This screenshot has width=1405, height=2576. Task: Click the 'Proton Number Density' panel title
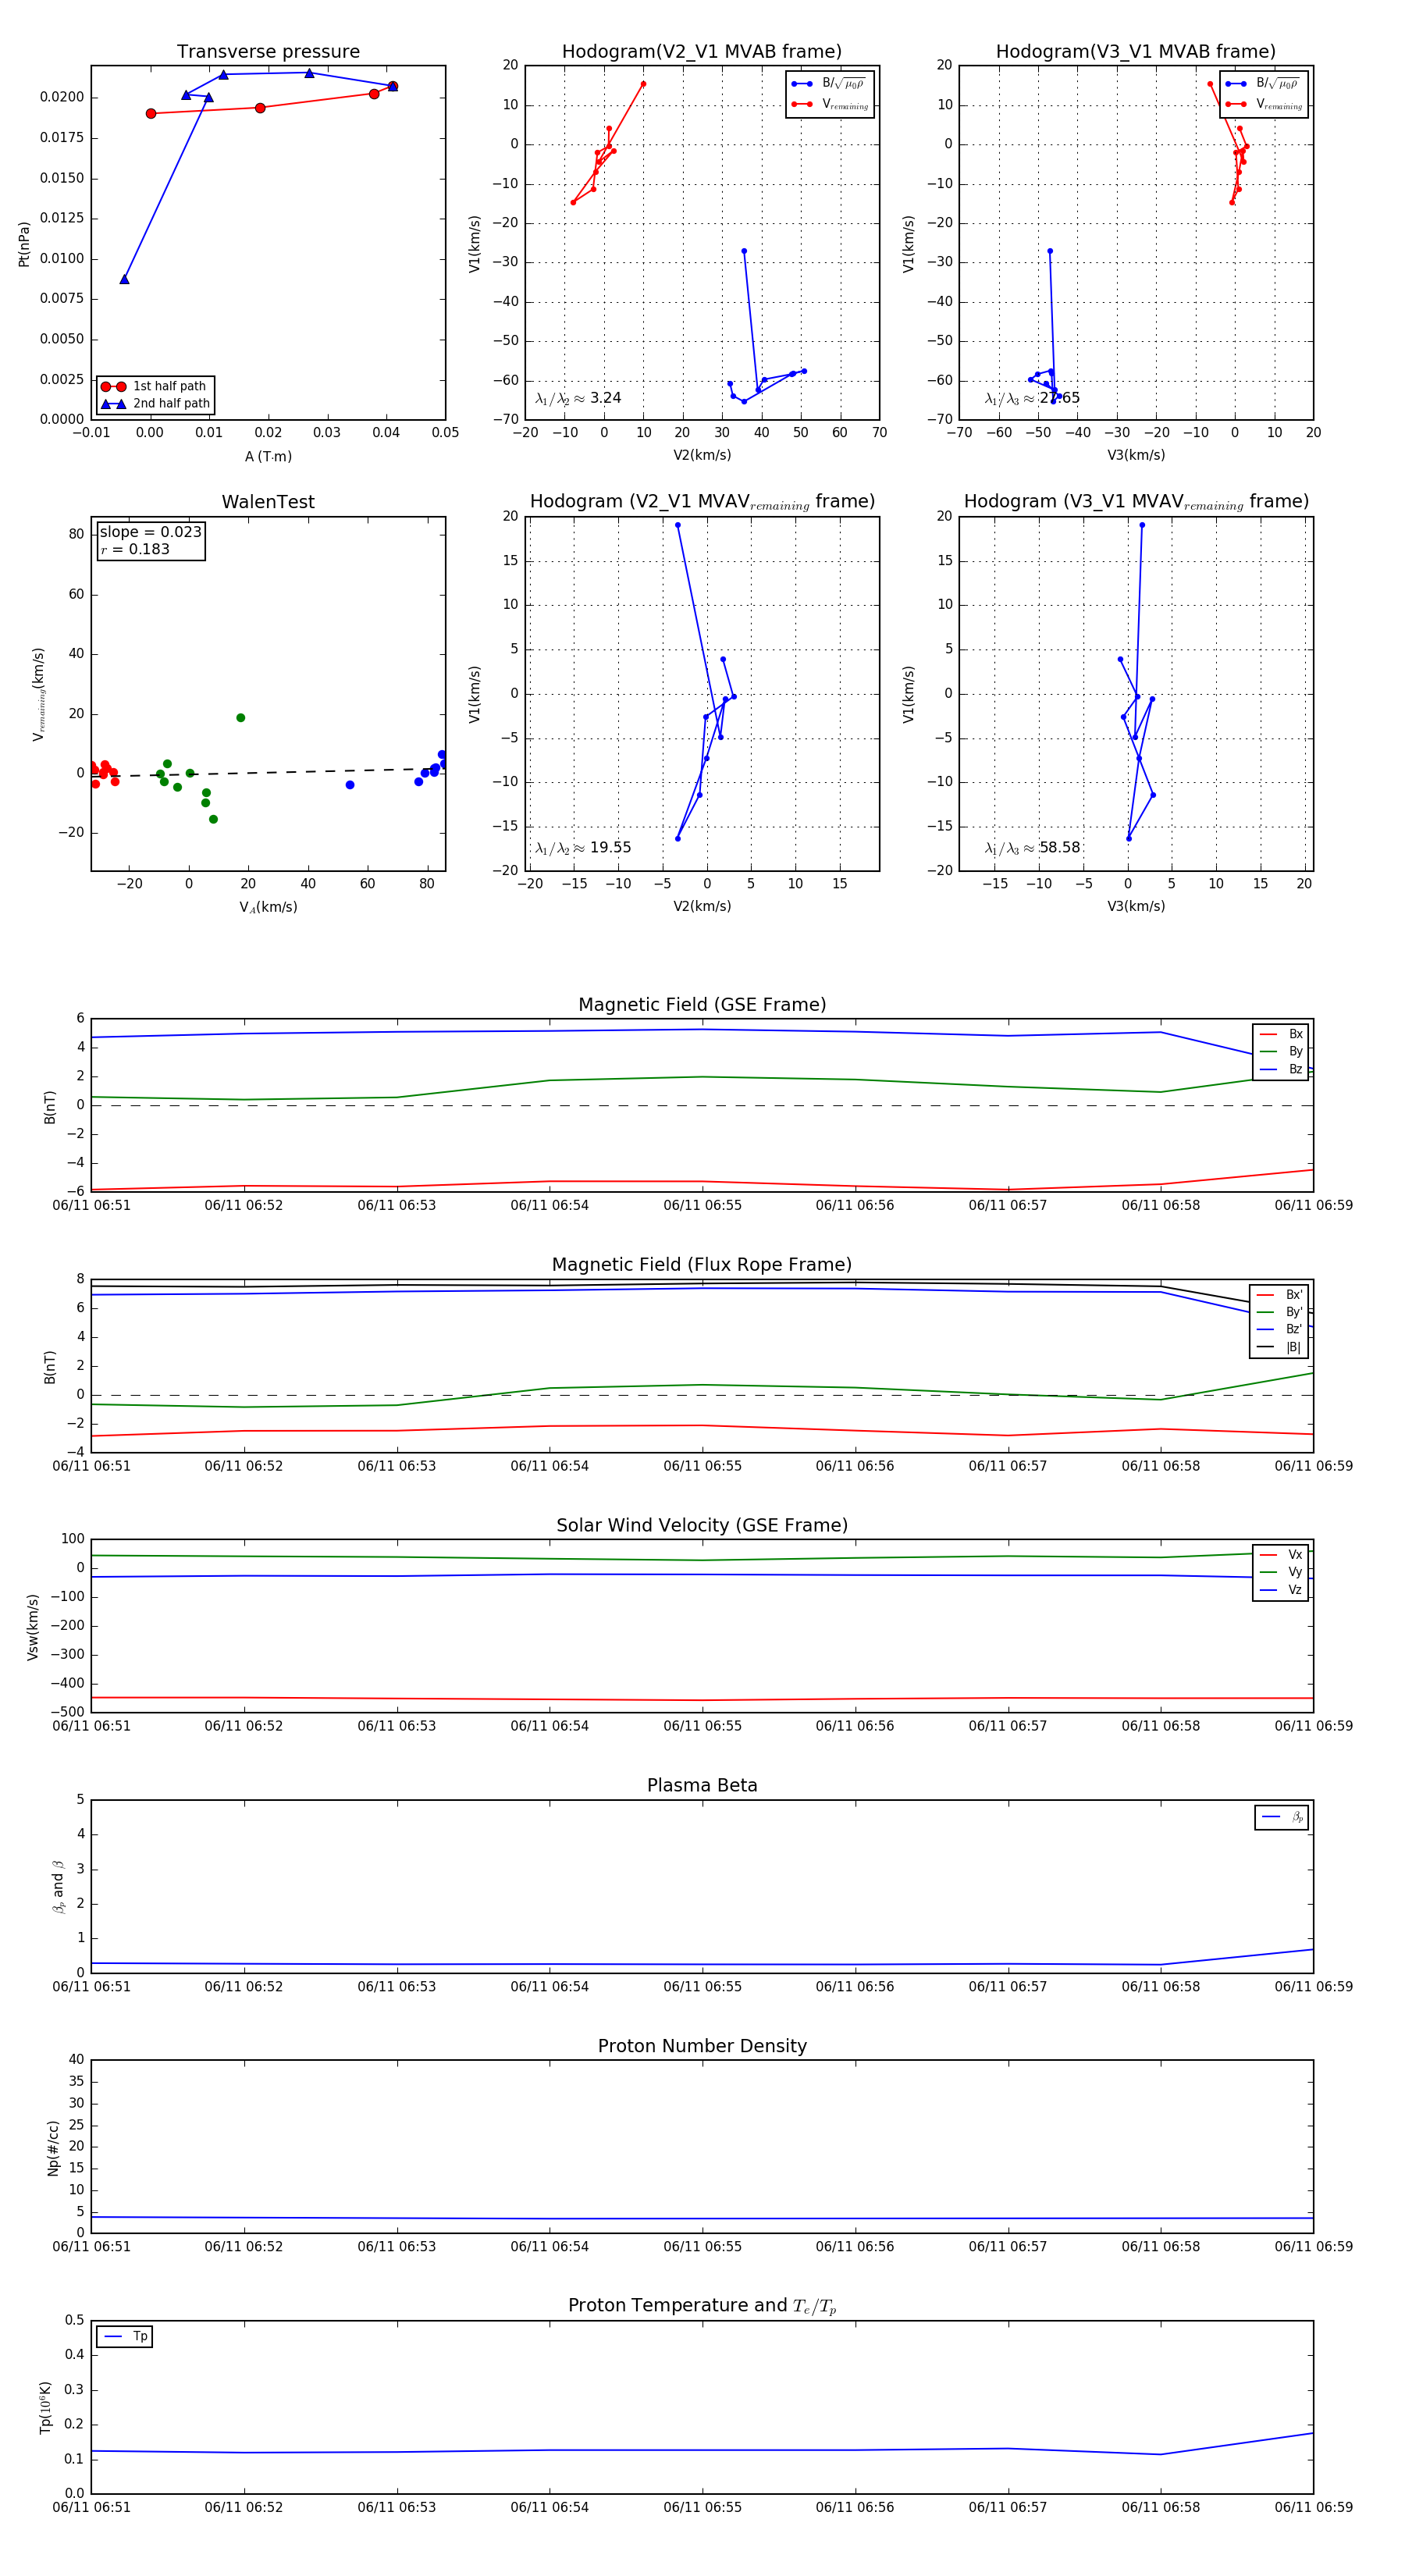click(702, 2046)
